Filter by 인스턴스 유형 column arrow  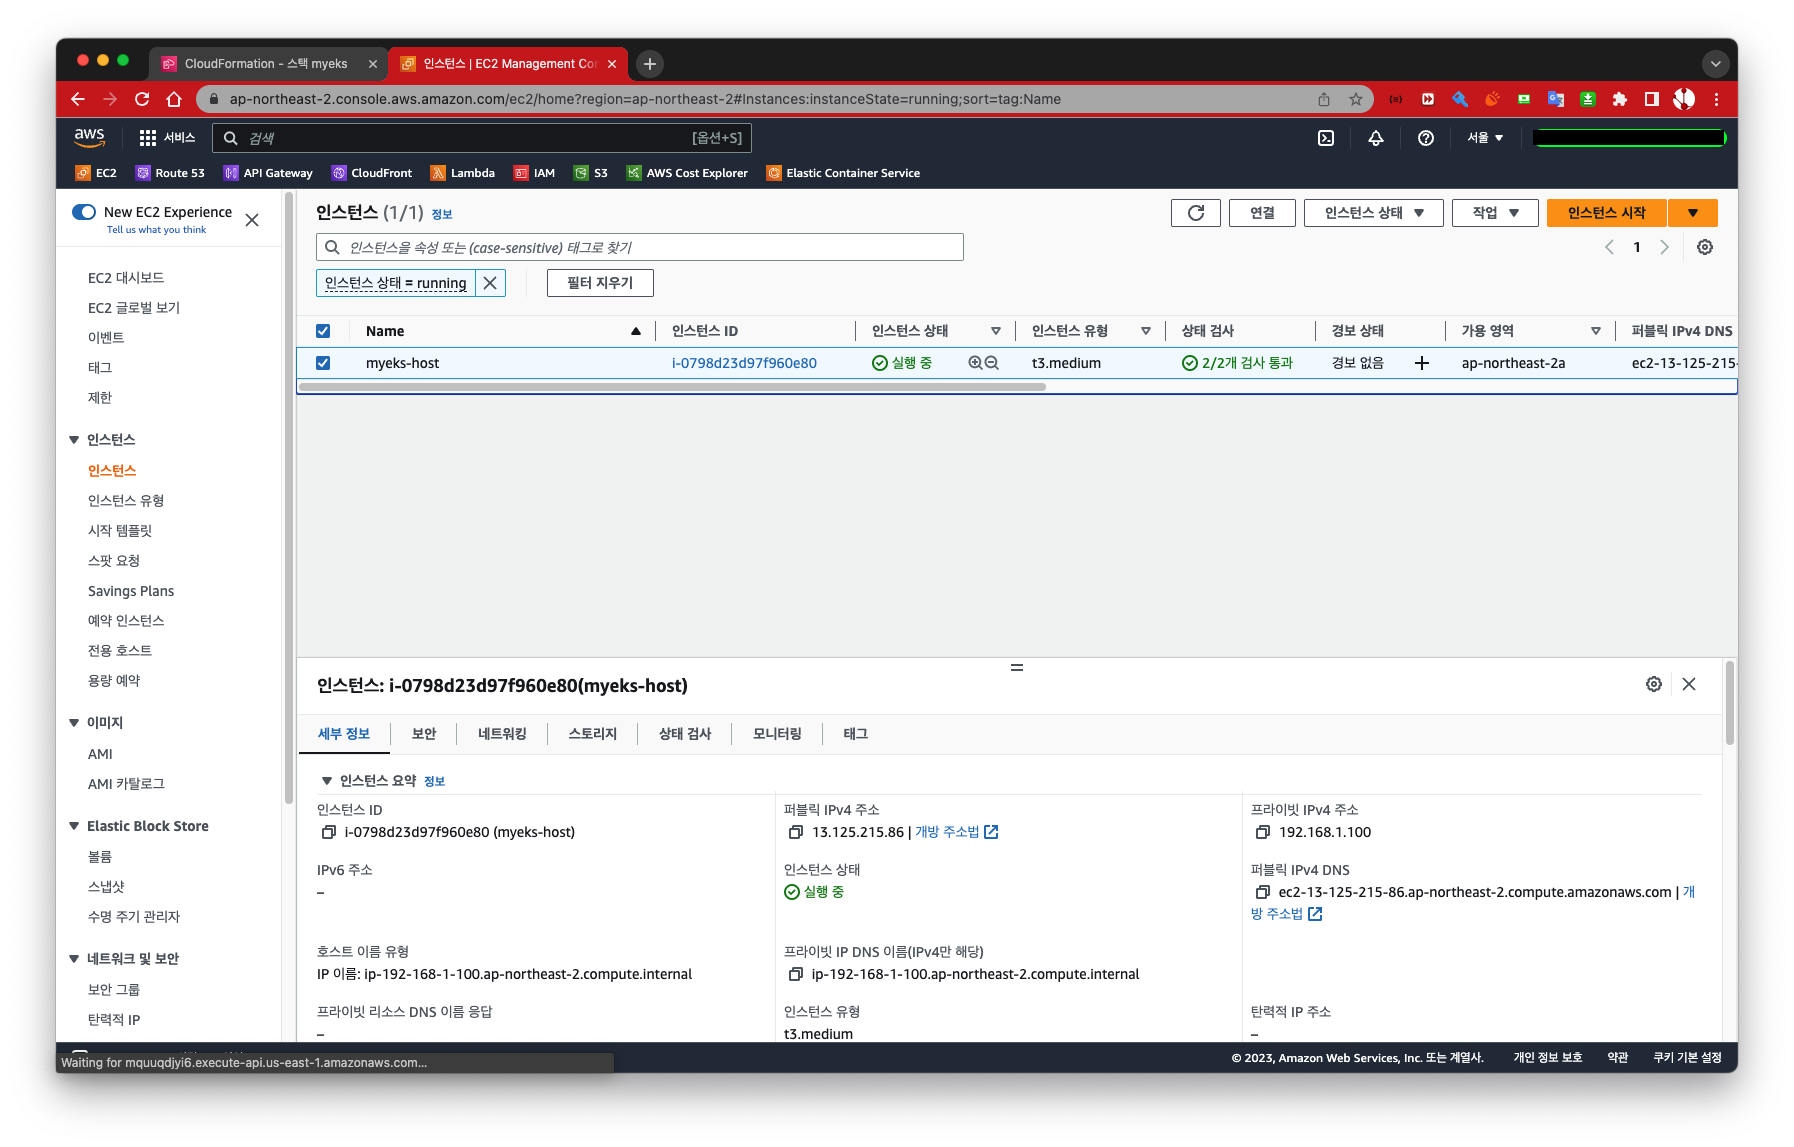[1146, 331]
